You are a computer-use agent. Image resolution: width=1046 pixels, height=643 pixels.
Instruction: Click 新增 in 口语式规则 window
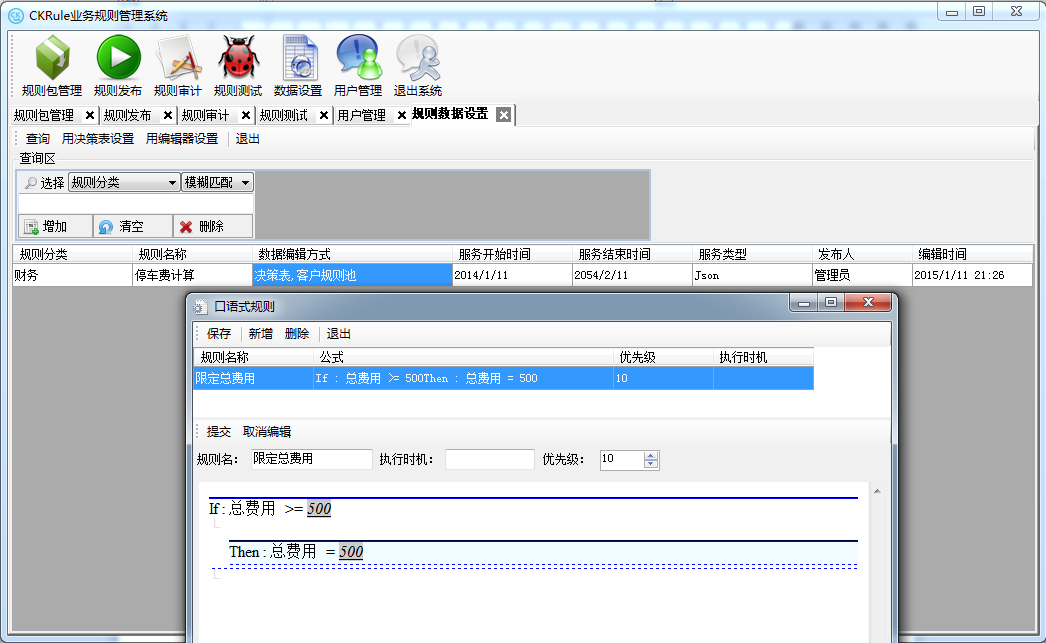click(x=260, y=334)
